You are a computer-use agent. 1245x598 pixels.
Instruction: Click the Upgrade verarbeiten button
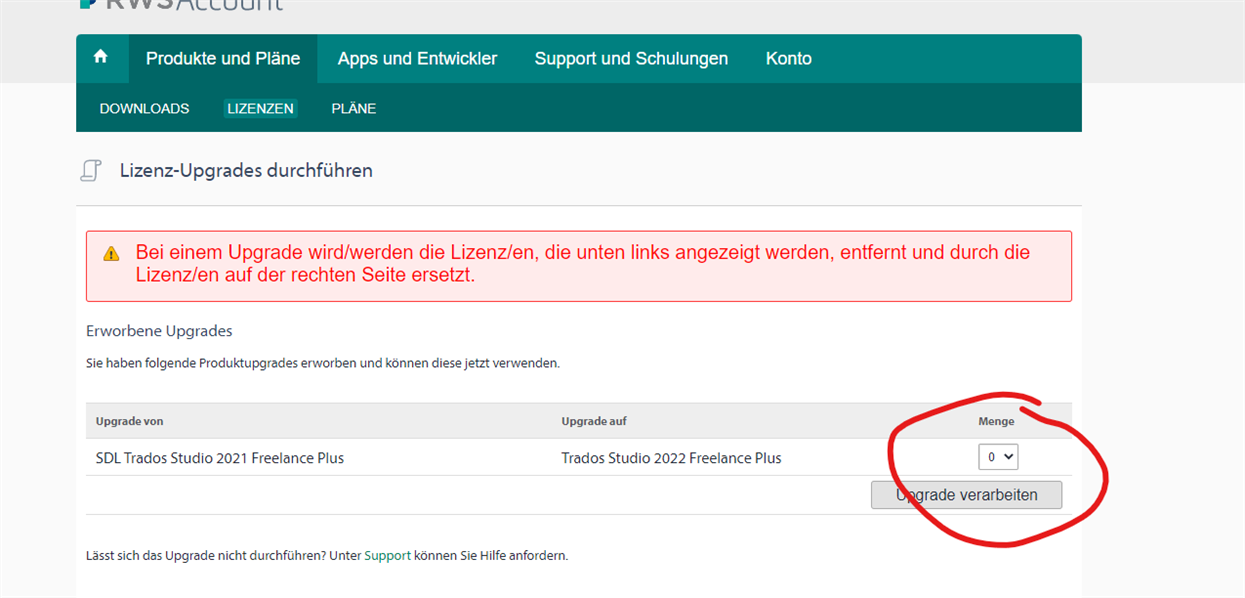[x=966, y=495]
